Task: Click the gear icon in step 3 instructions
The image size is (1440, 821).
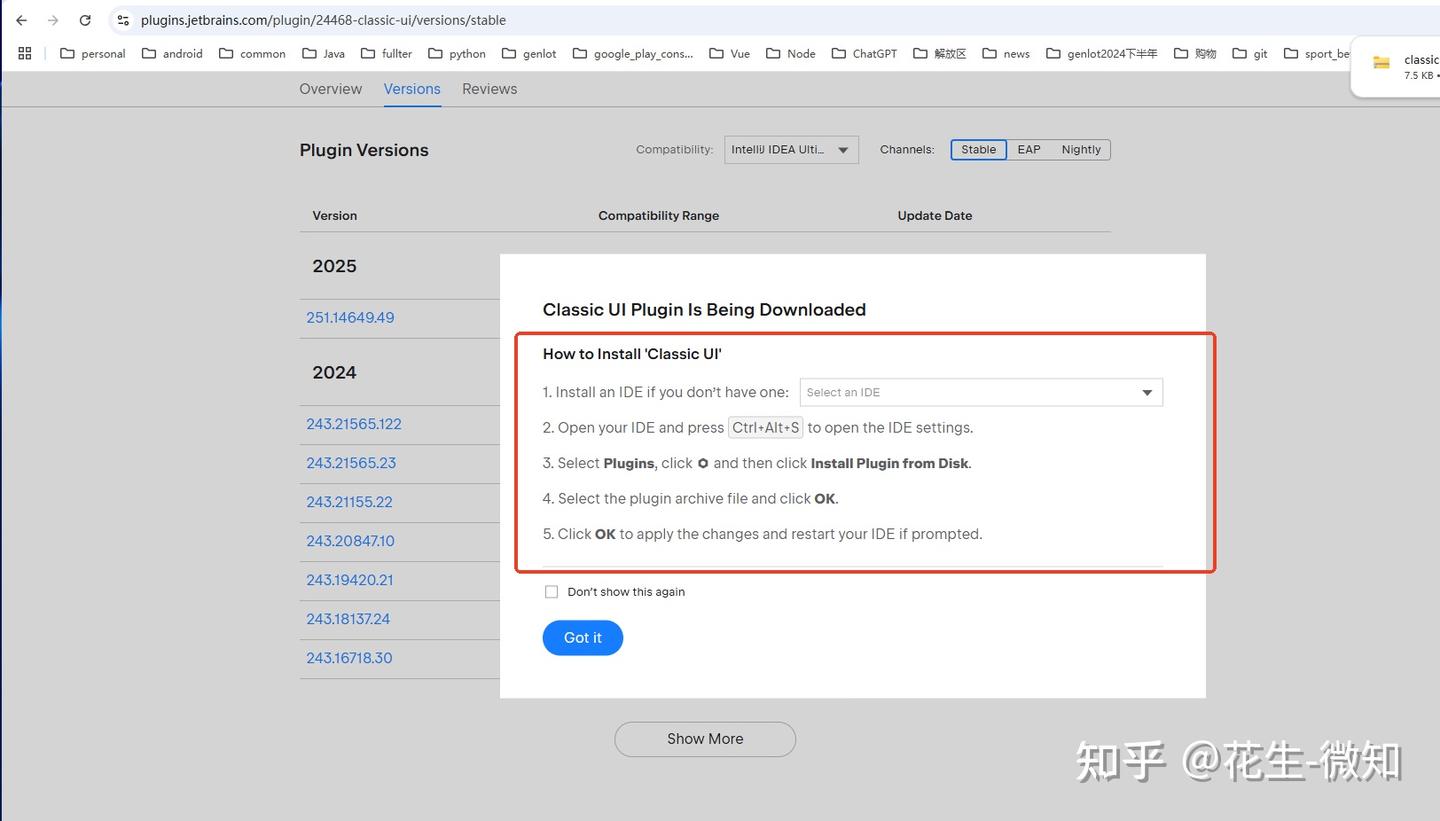Action: [703, 463]
